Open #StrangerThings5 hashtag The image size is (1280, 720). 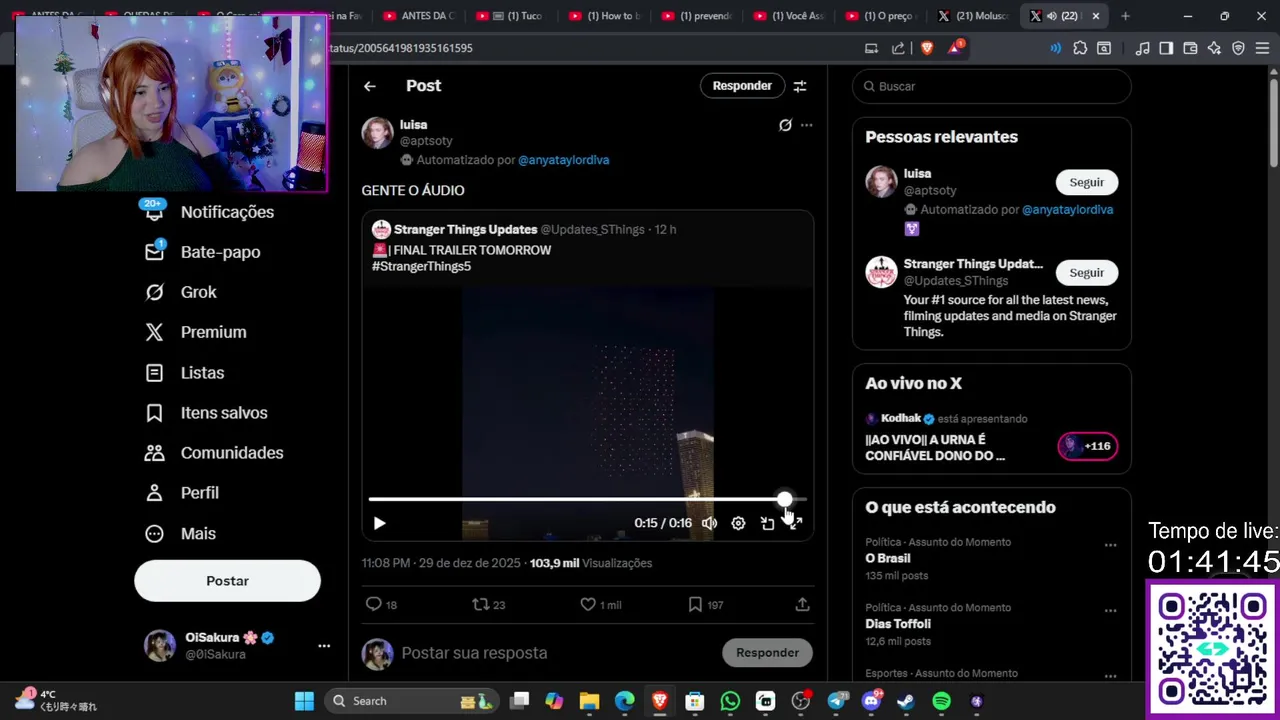point(421,266)
